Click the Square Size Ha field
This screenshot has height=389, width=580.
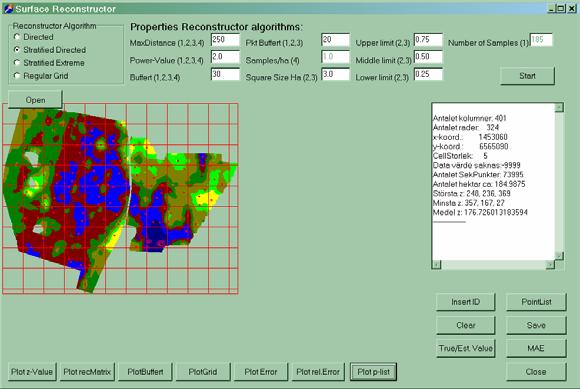click(335, 74)
